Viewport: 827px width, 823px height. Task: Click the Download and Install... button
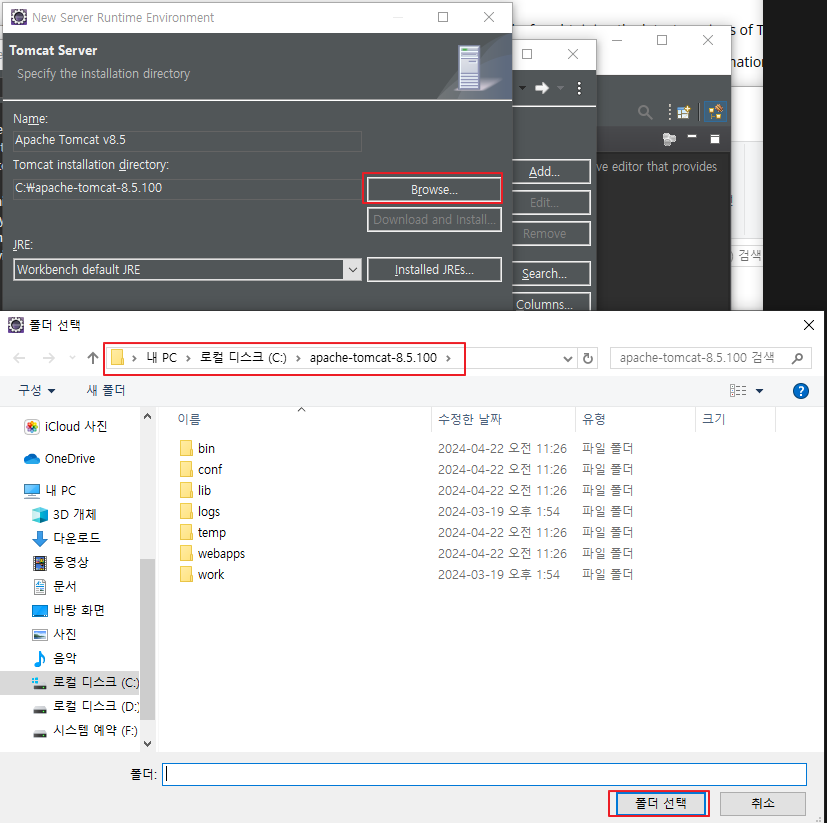[434, 219]
